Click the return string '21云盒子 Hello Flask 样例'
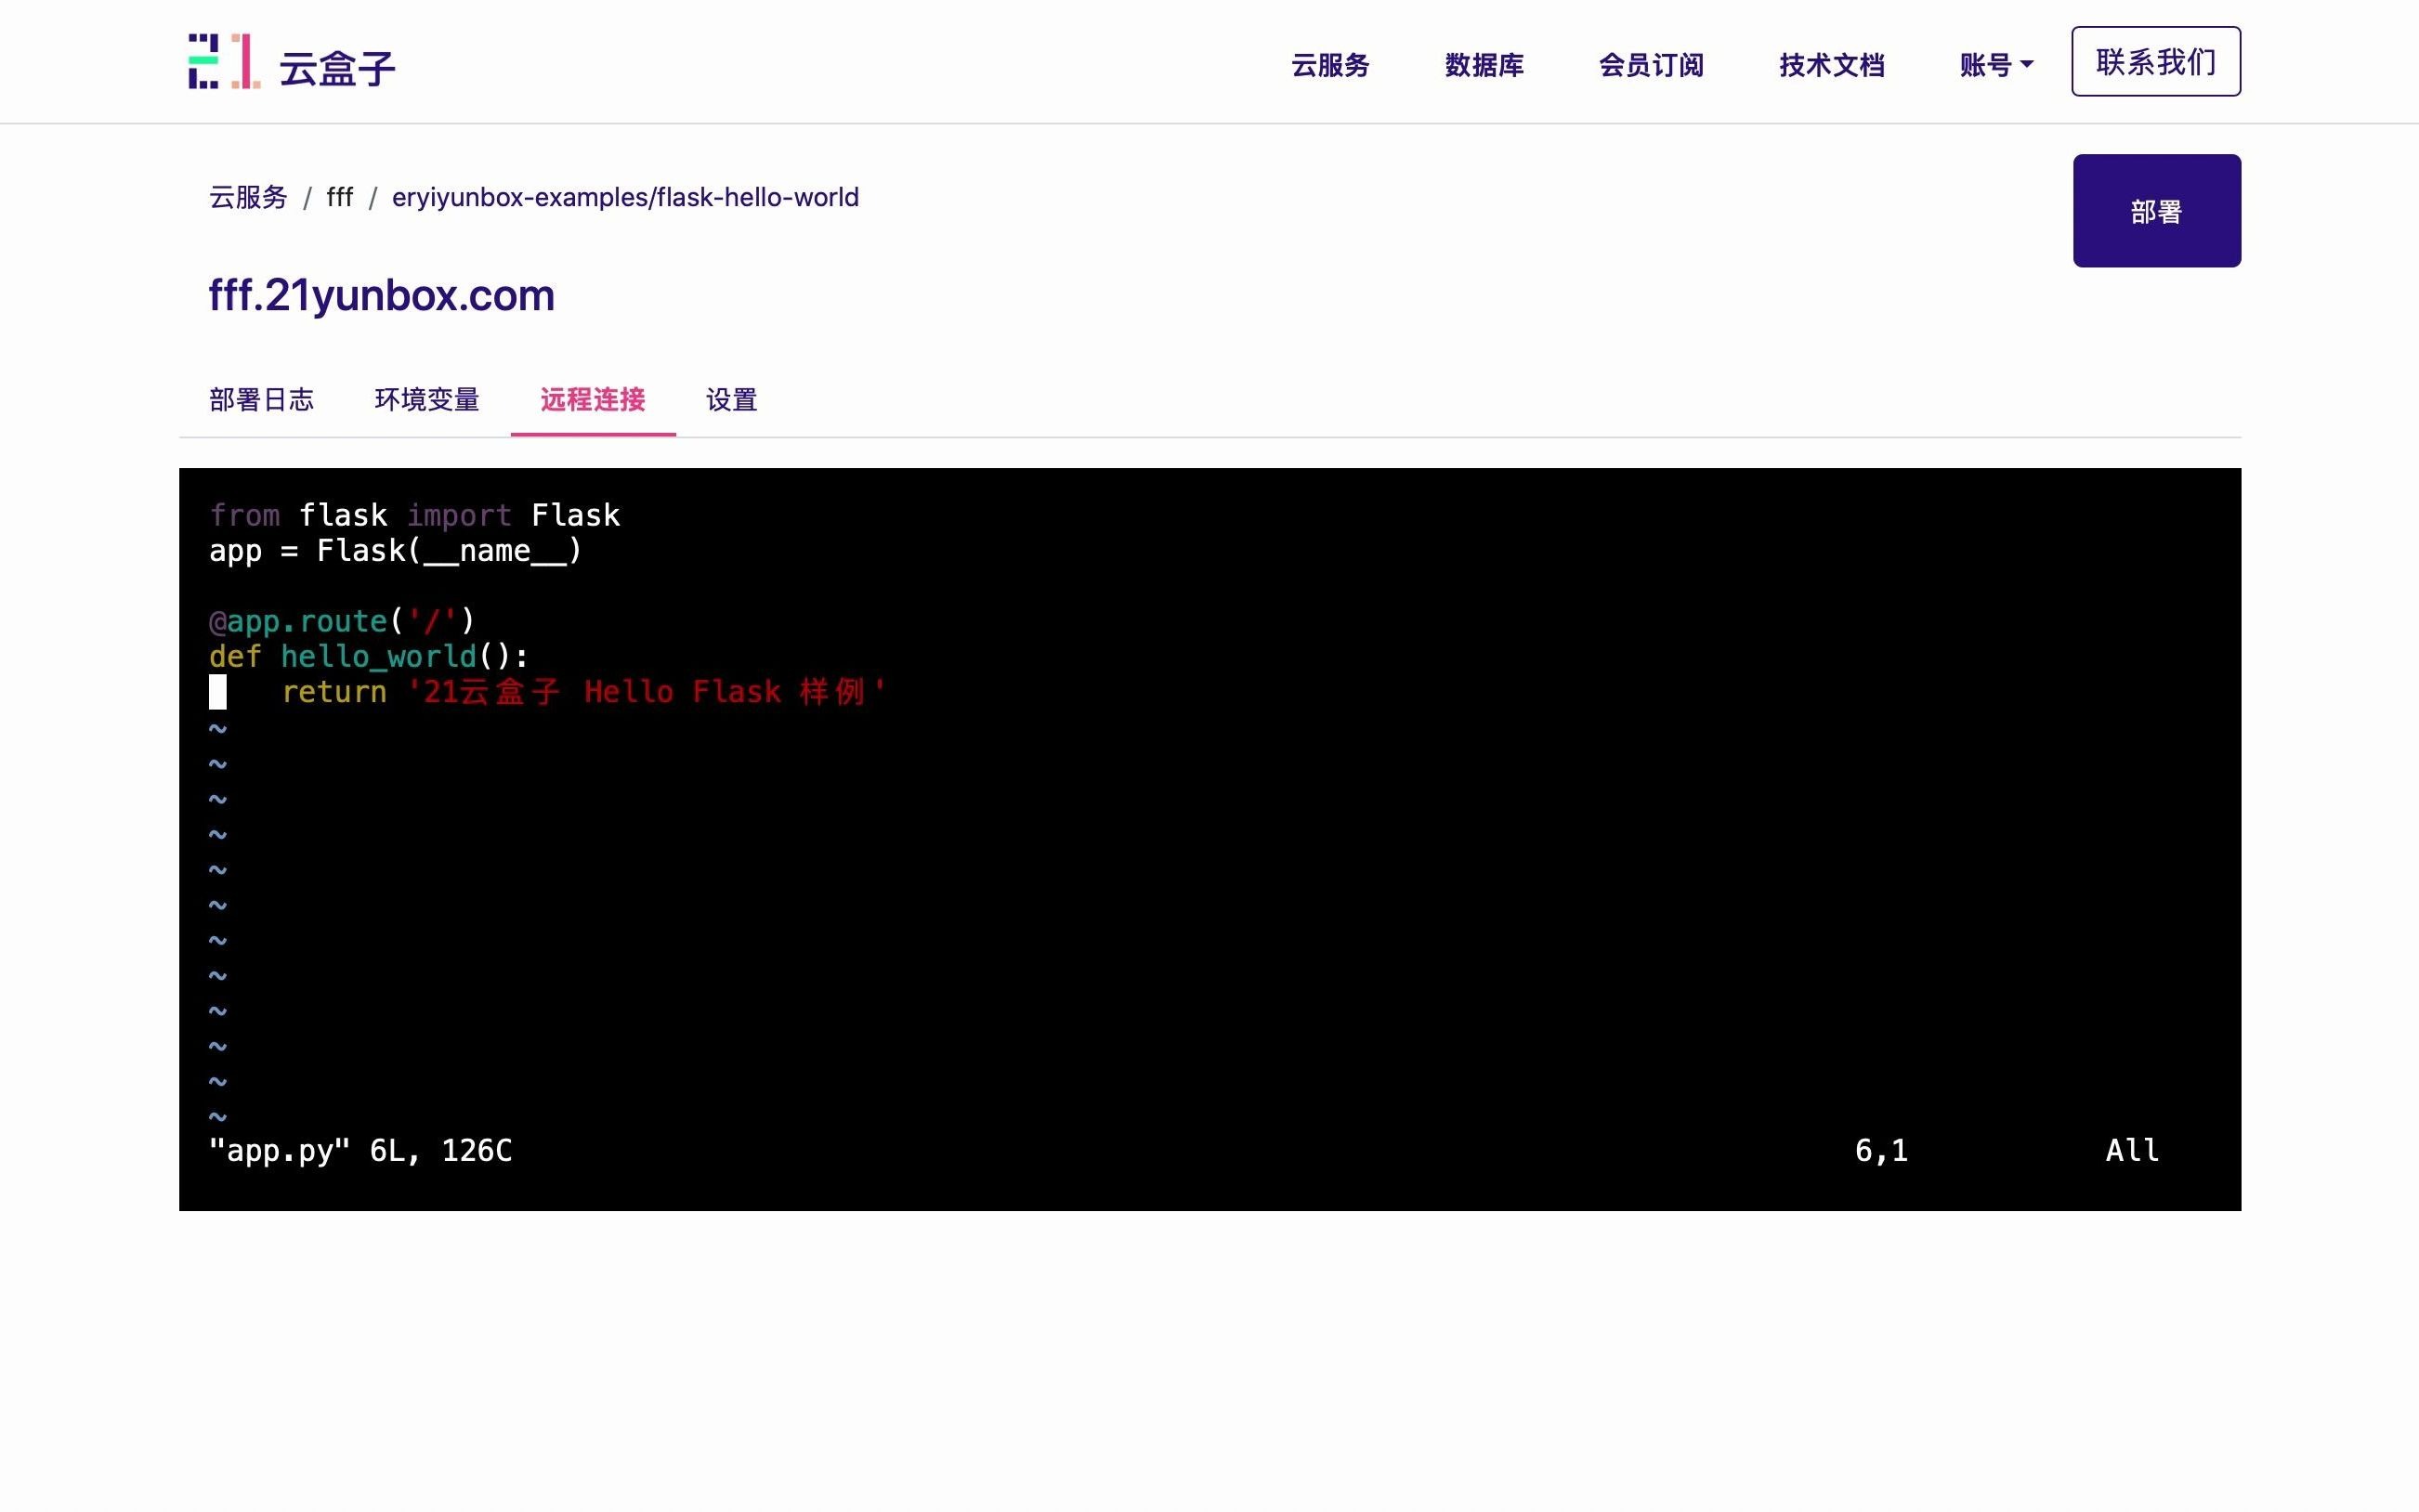The width and height of the screenshot is (2419, 1512). click(x=647, y=692)
